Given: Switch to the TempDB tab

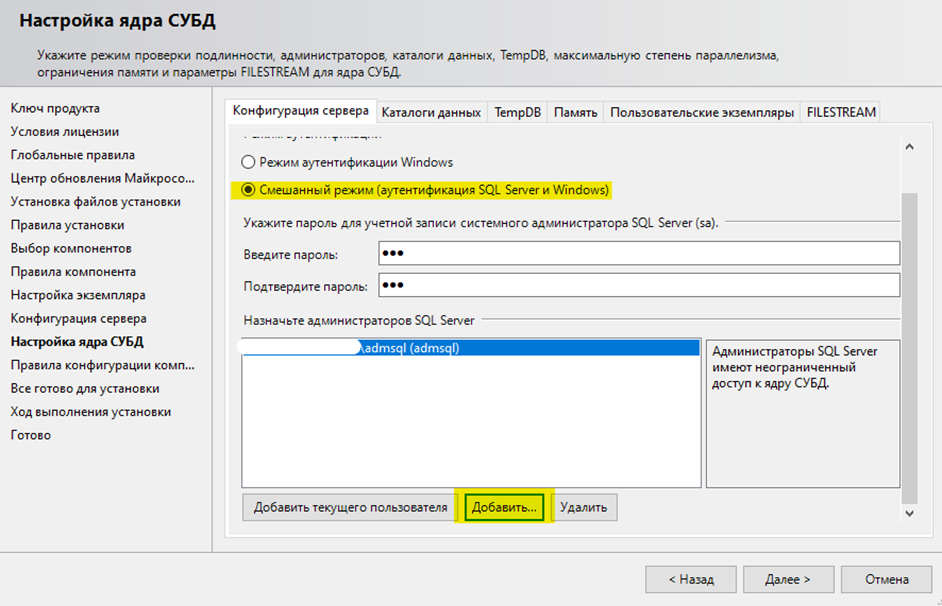Looking at the screenshot, I should tap(517, 112).
